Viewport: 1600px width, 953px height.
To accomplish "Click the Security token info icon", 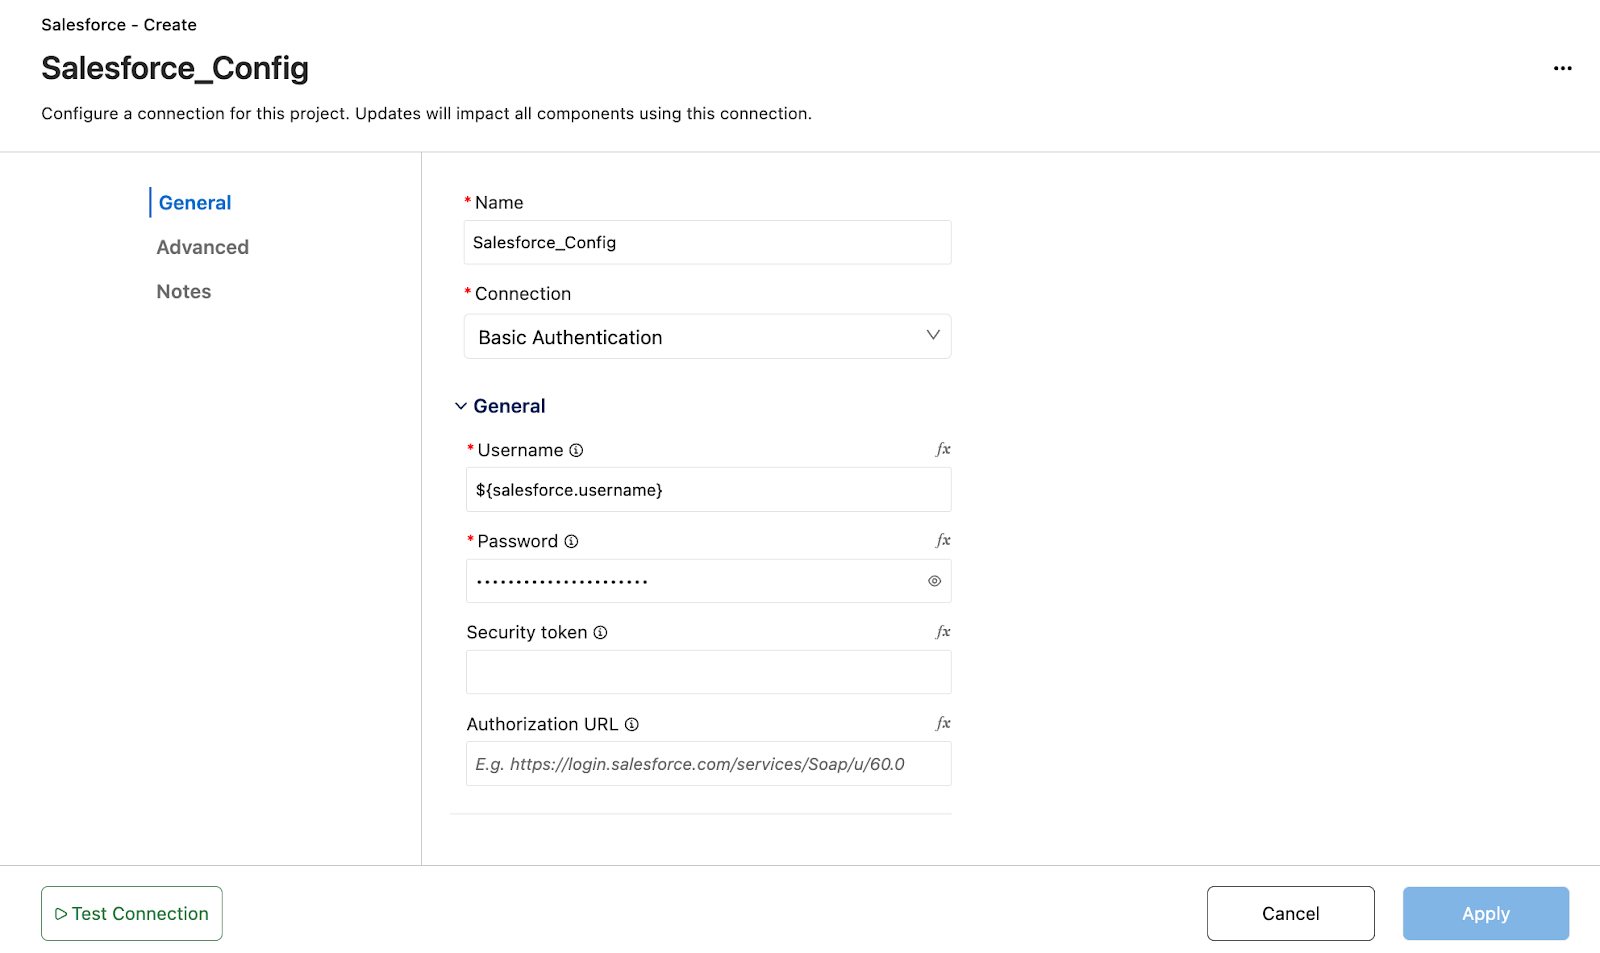I will tap(600, 632).
